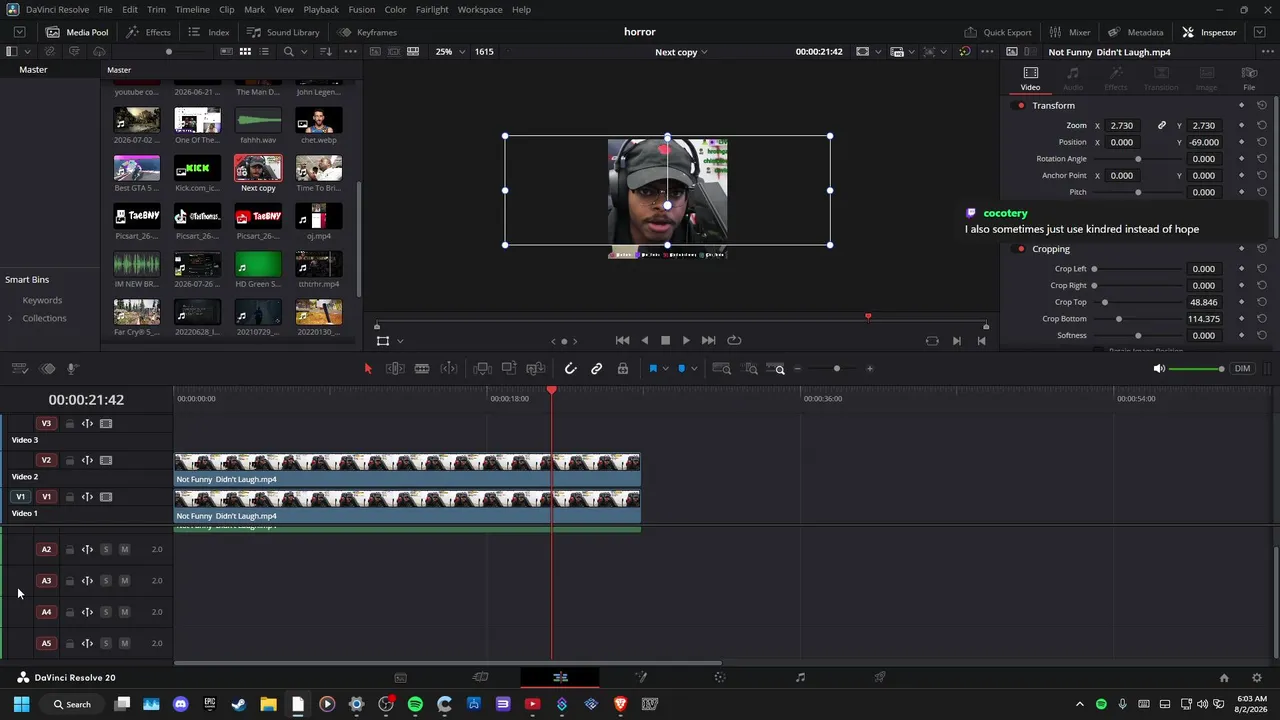Solo audio track A3
The width and height of the screenshot is (1280, 720).
(106, 581)
